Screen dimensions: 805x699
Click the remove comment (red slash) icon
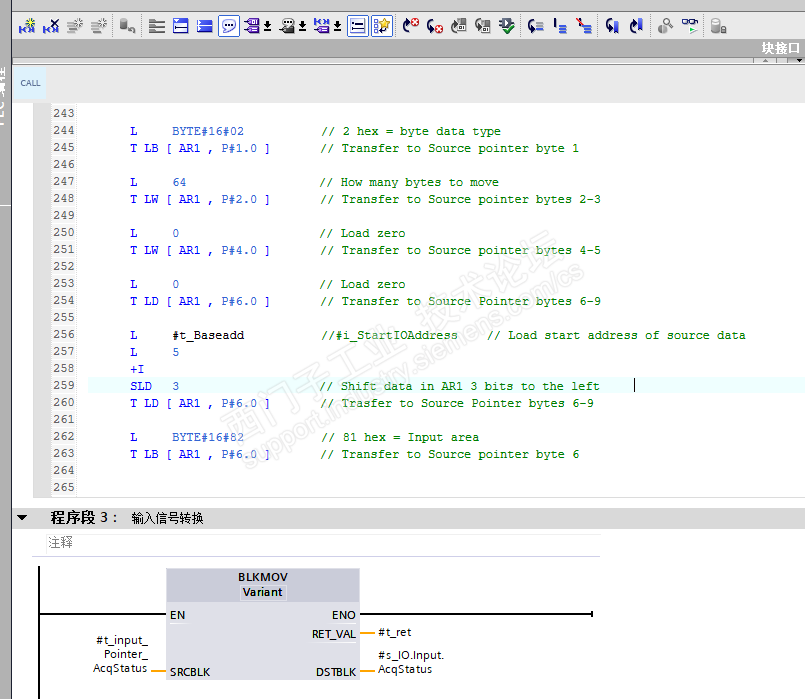point(583,26)
